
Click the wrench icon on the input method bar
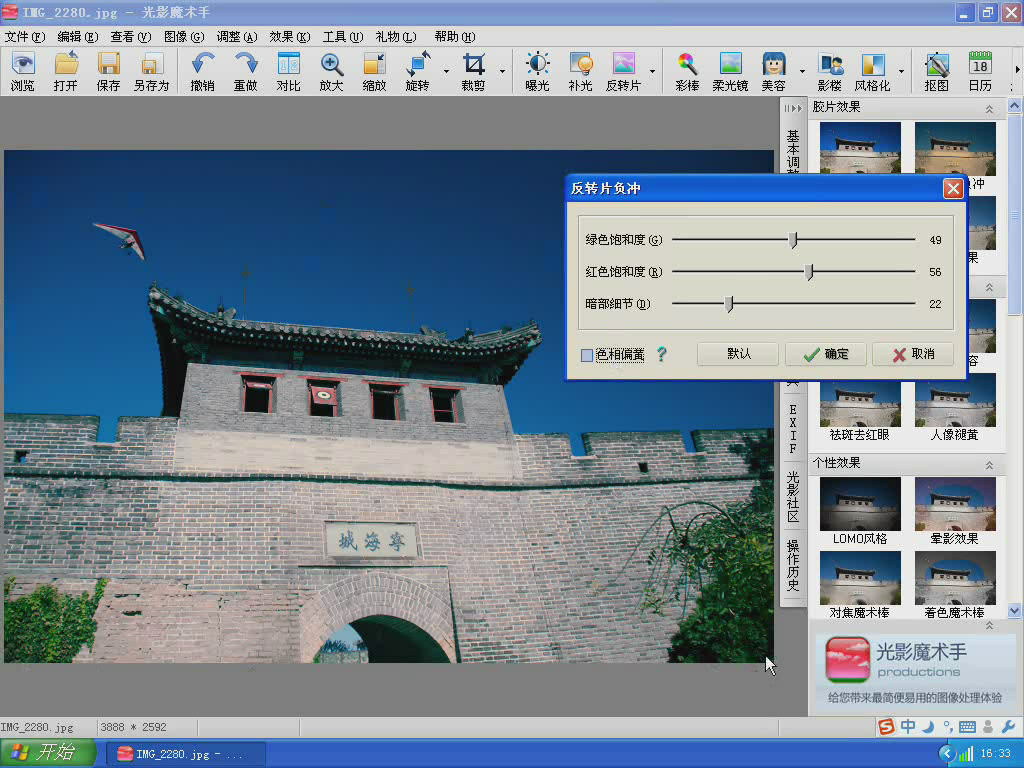tap(1008, 726)
